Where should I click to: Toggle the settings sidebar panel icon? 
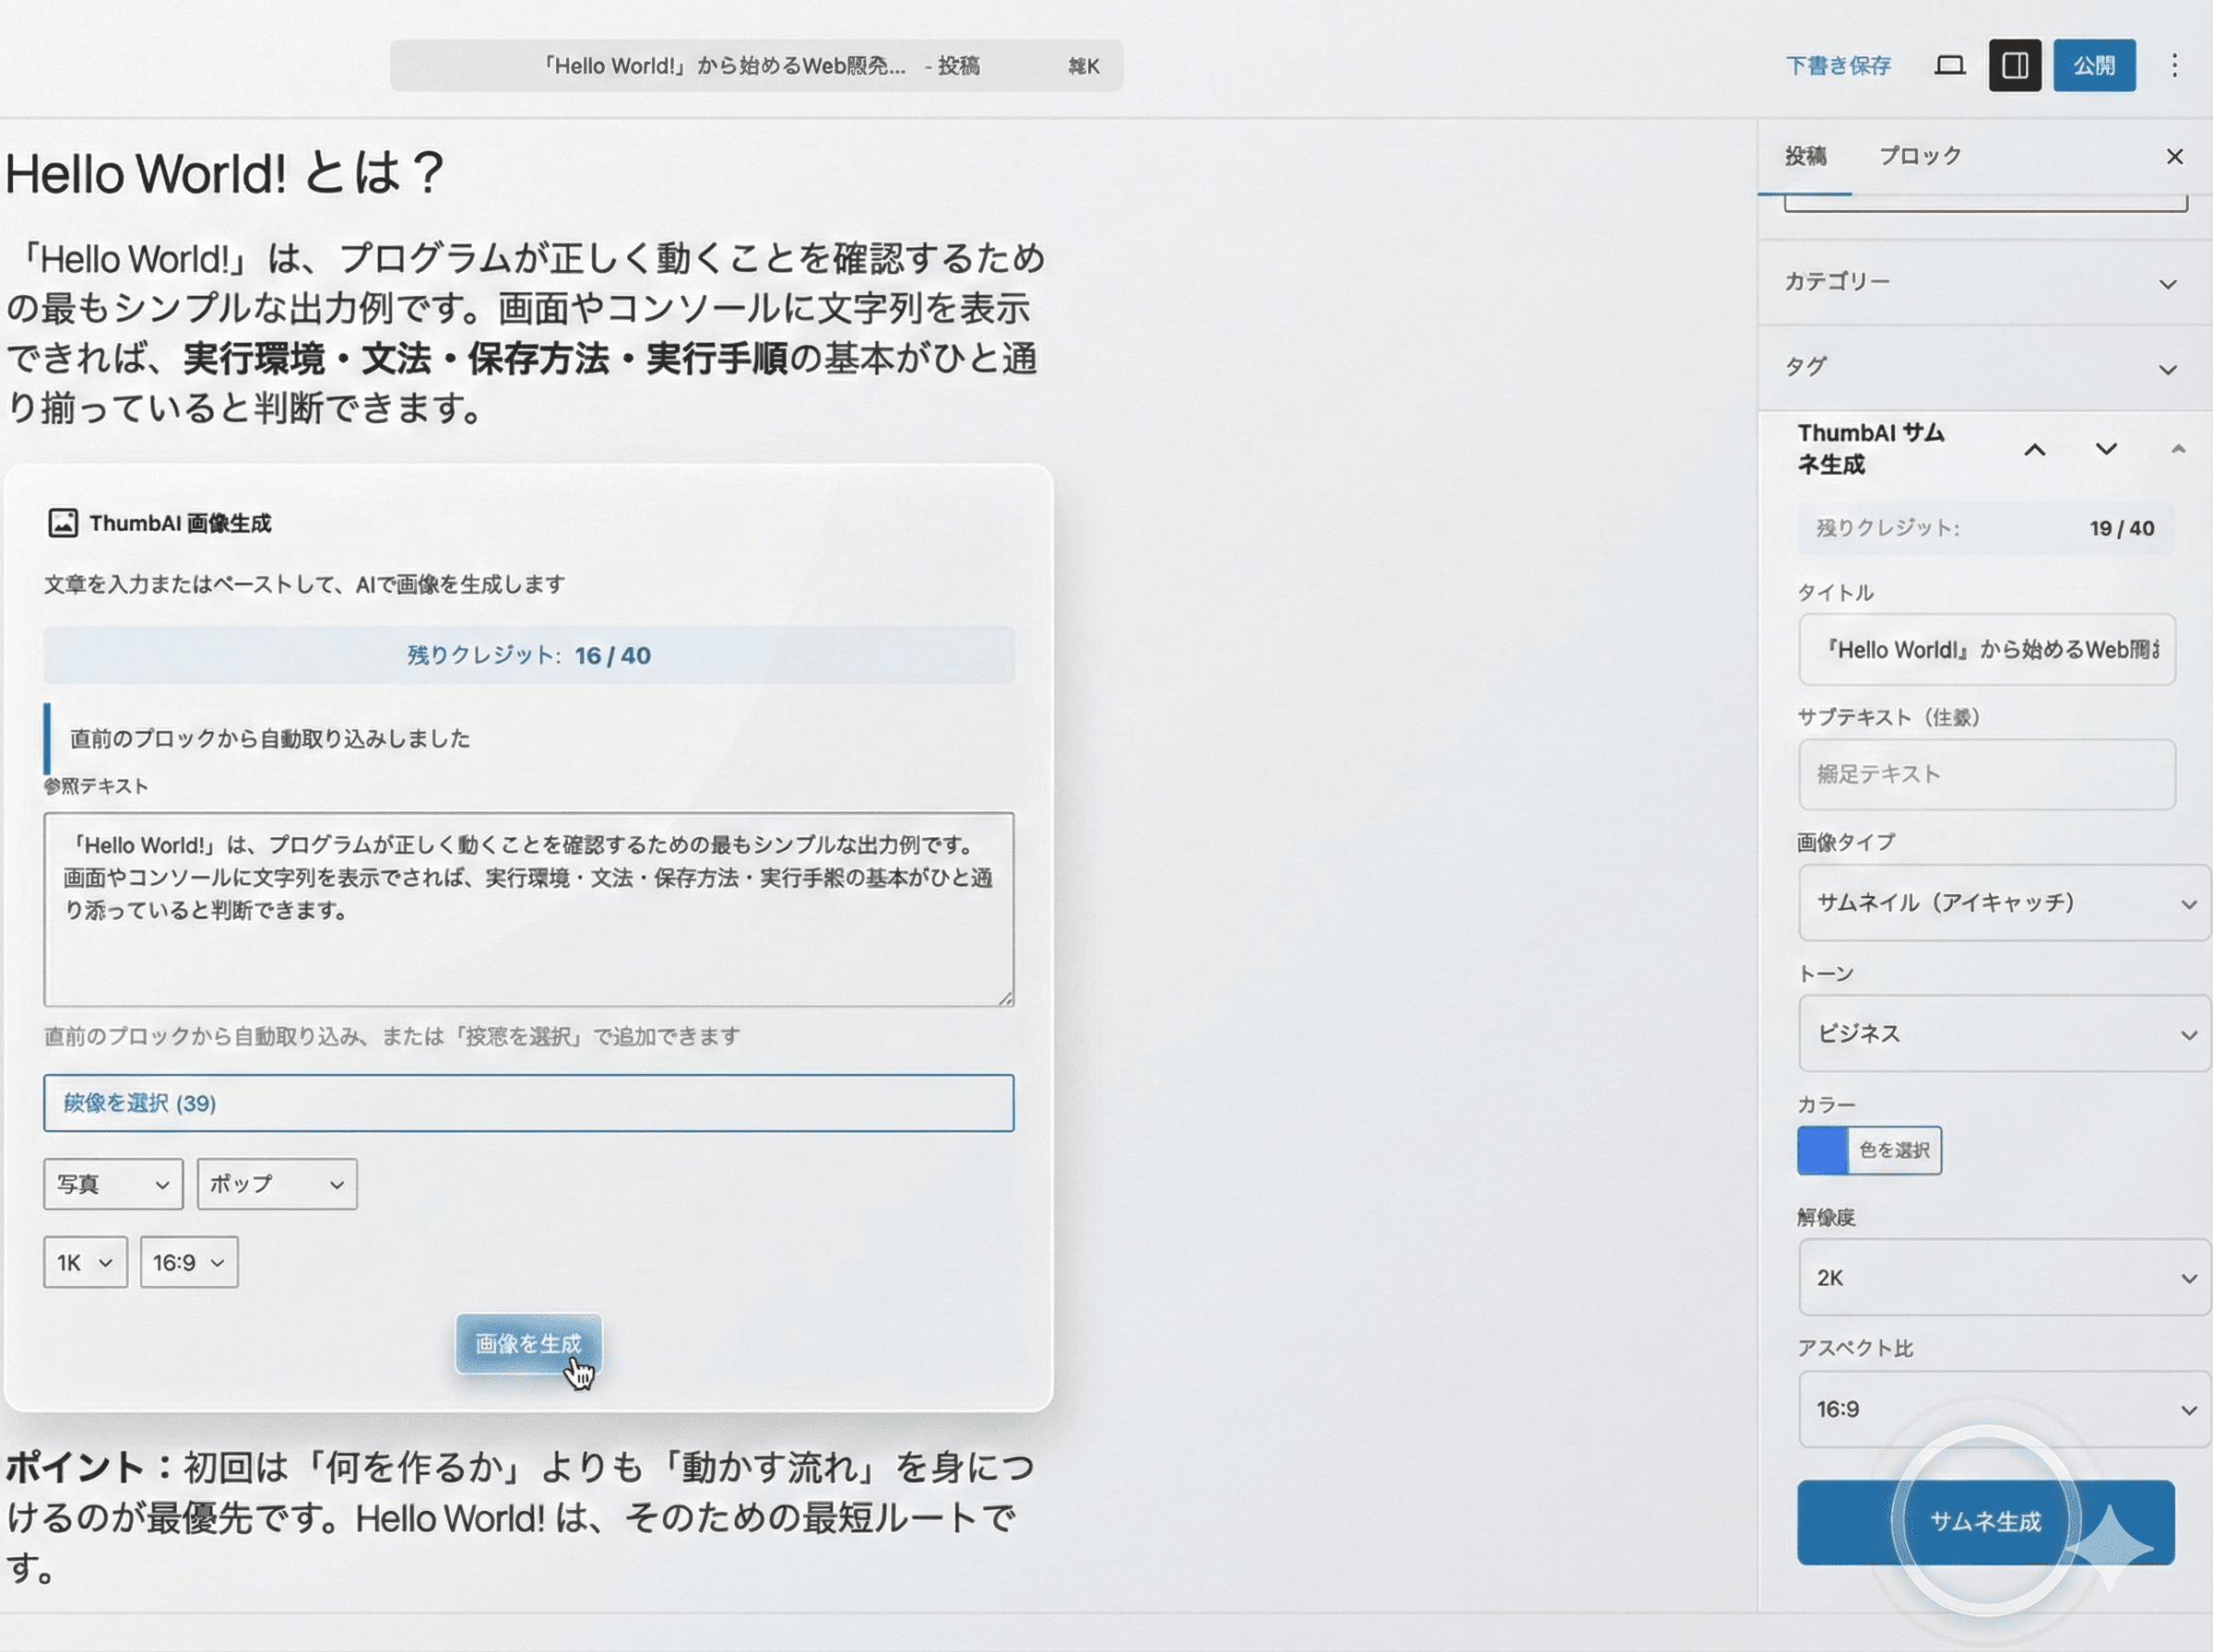pyautogui.click(x=2014, y=66)
